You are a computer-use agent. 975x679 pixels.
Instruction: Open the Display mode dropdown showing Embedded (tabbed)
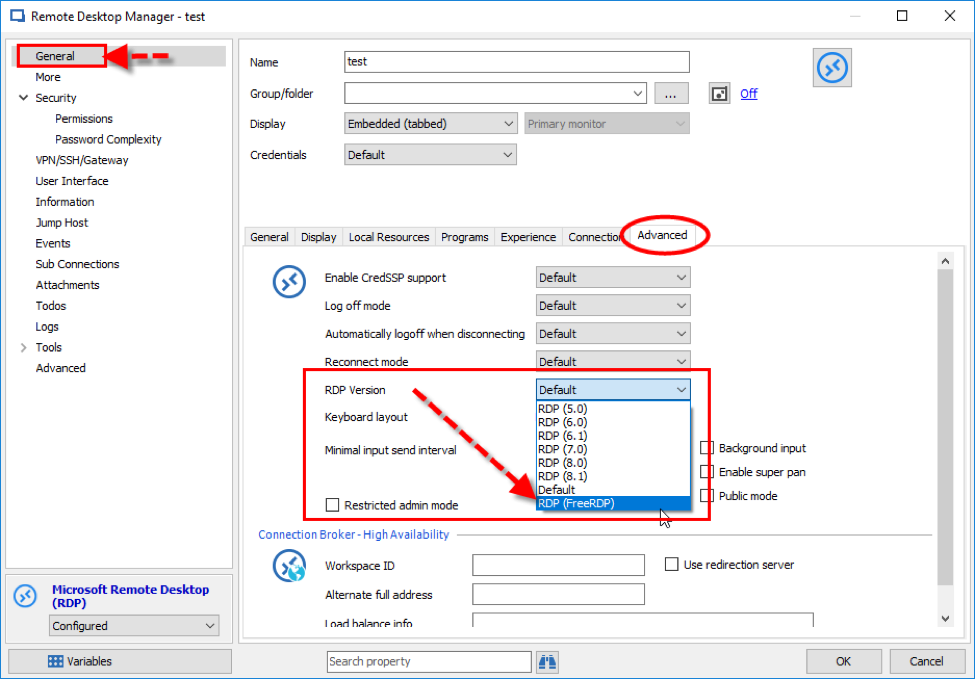click(430, 124)
